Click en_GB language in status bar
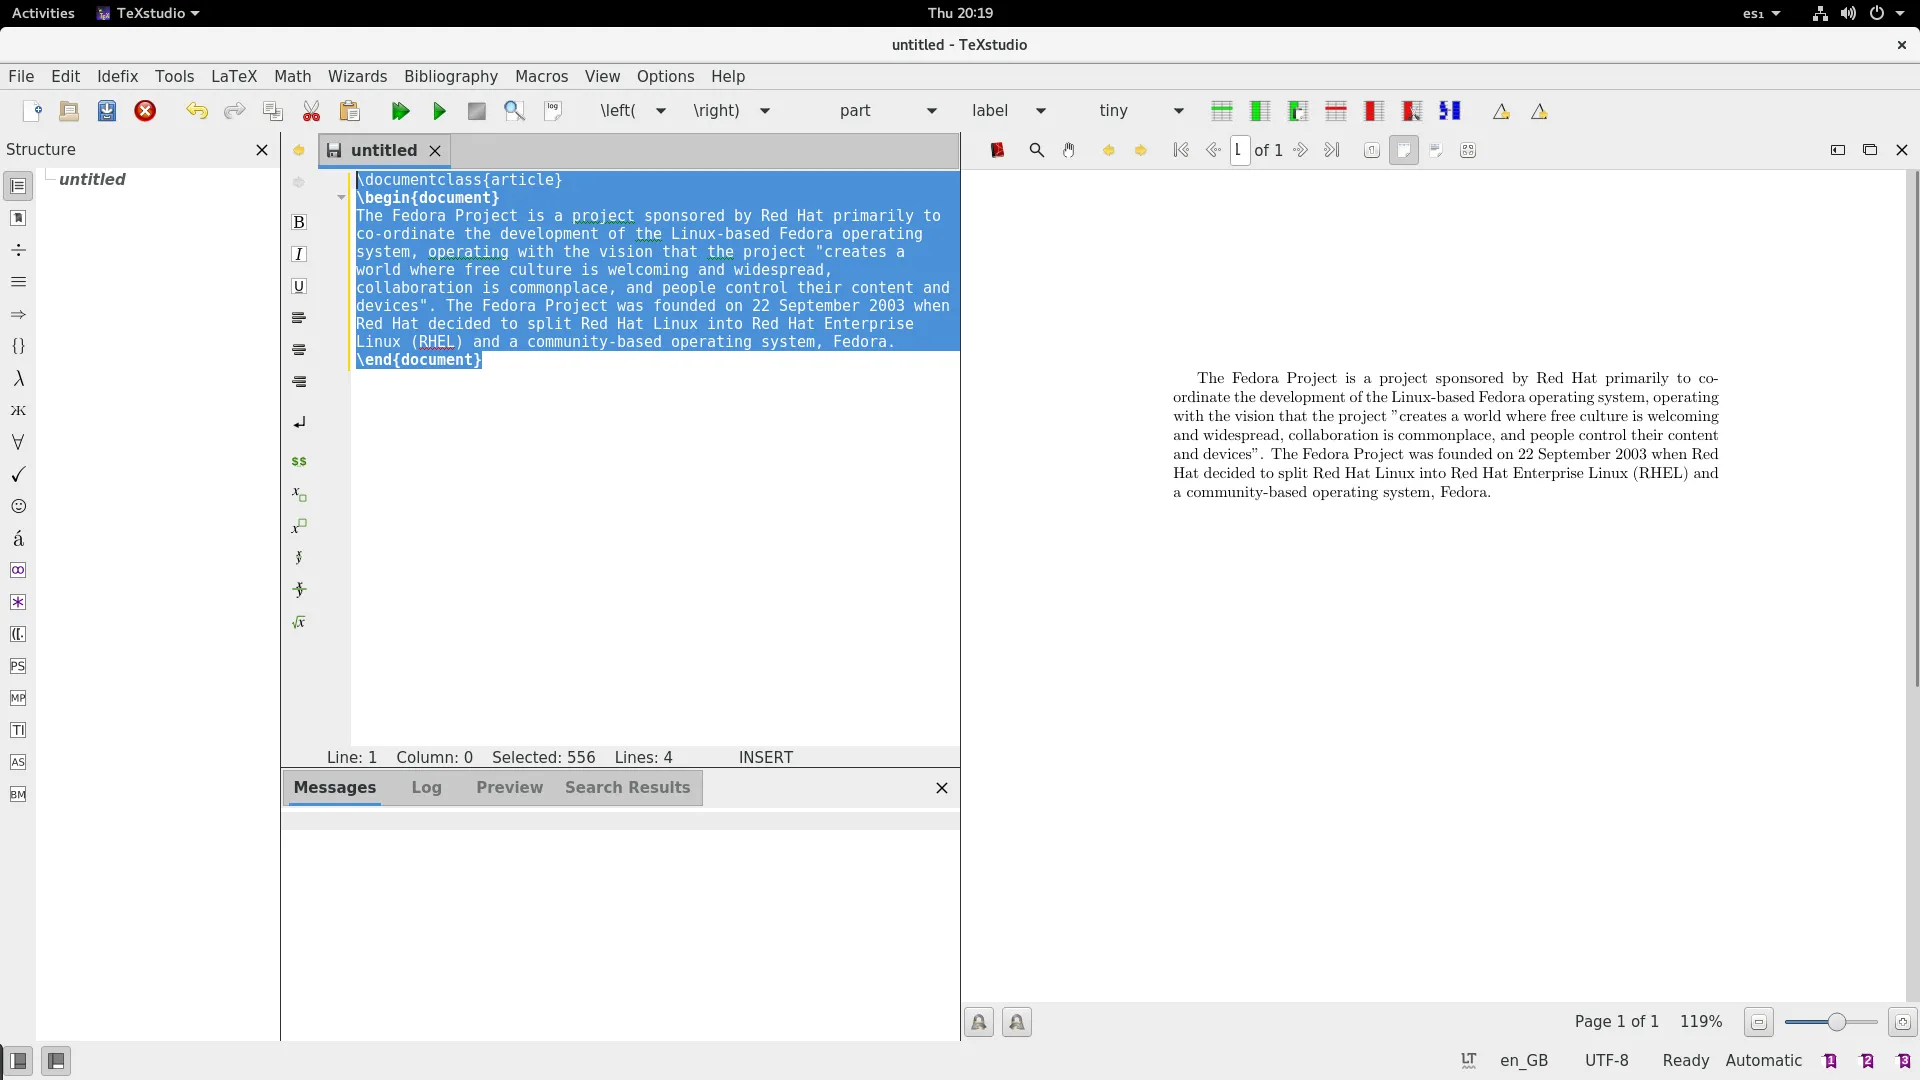This screenshot has width=1920, height=1080. [1523, 1060]
